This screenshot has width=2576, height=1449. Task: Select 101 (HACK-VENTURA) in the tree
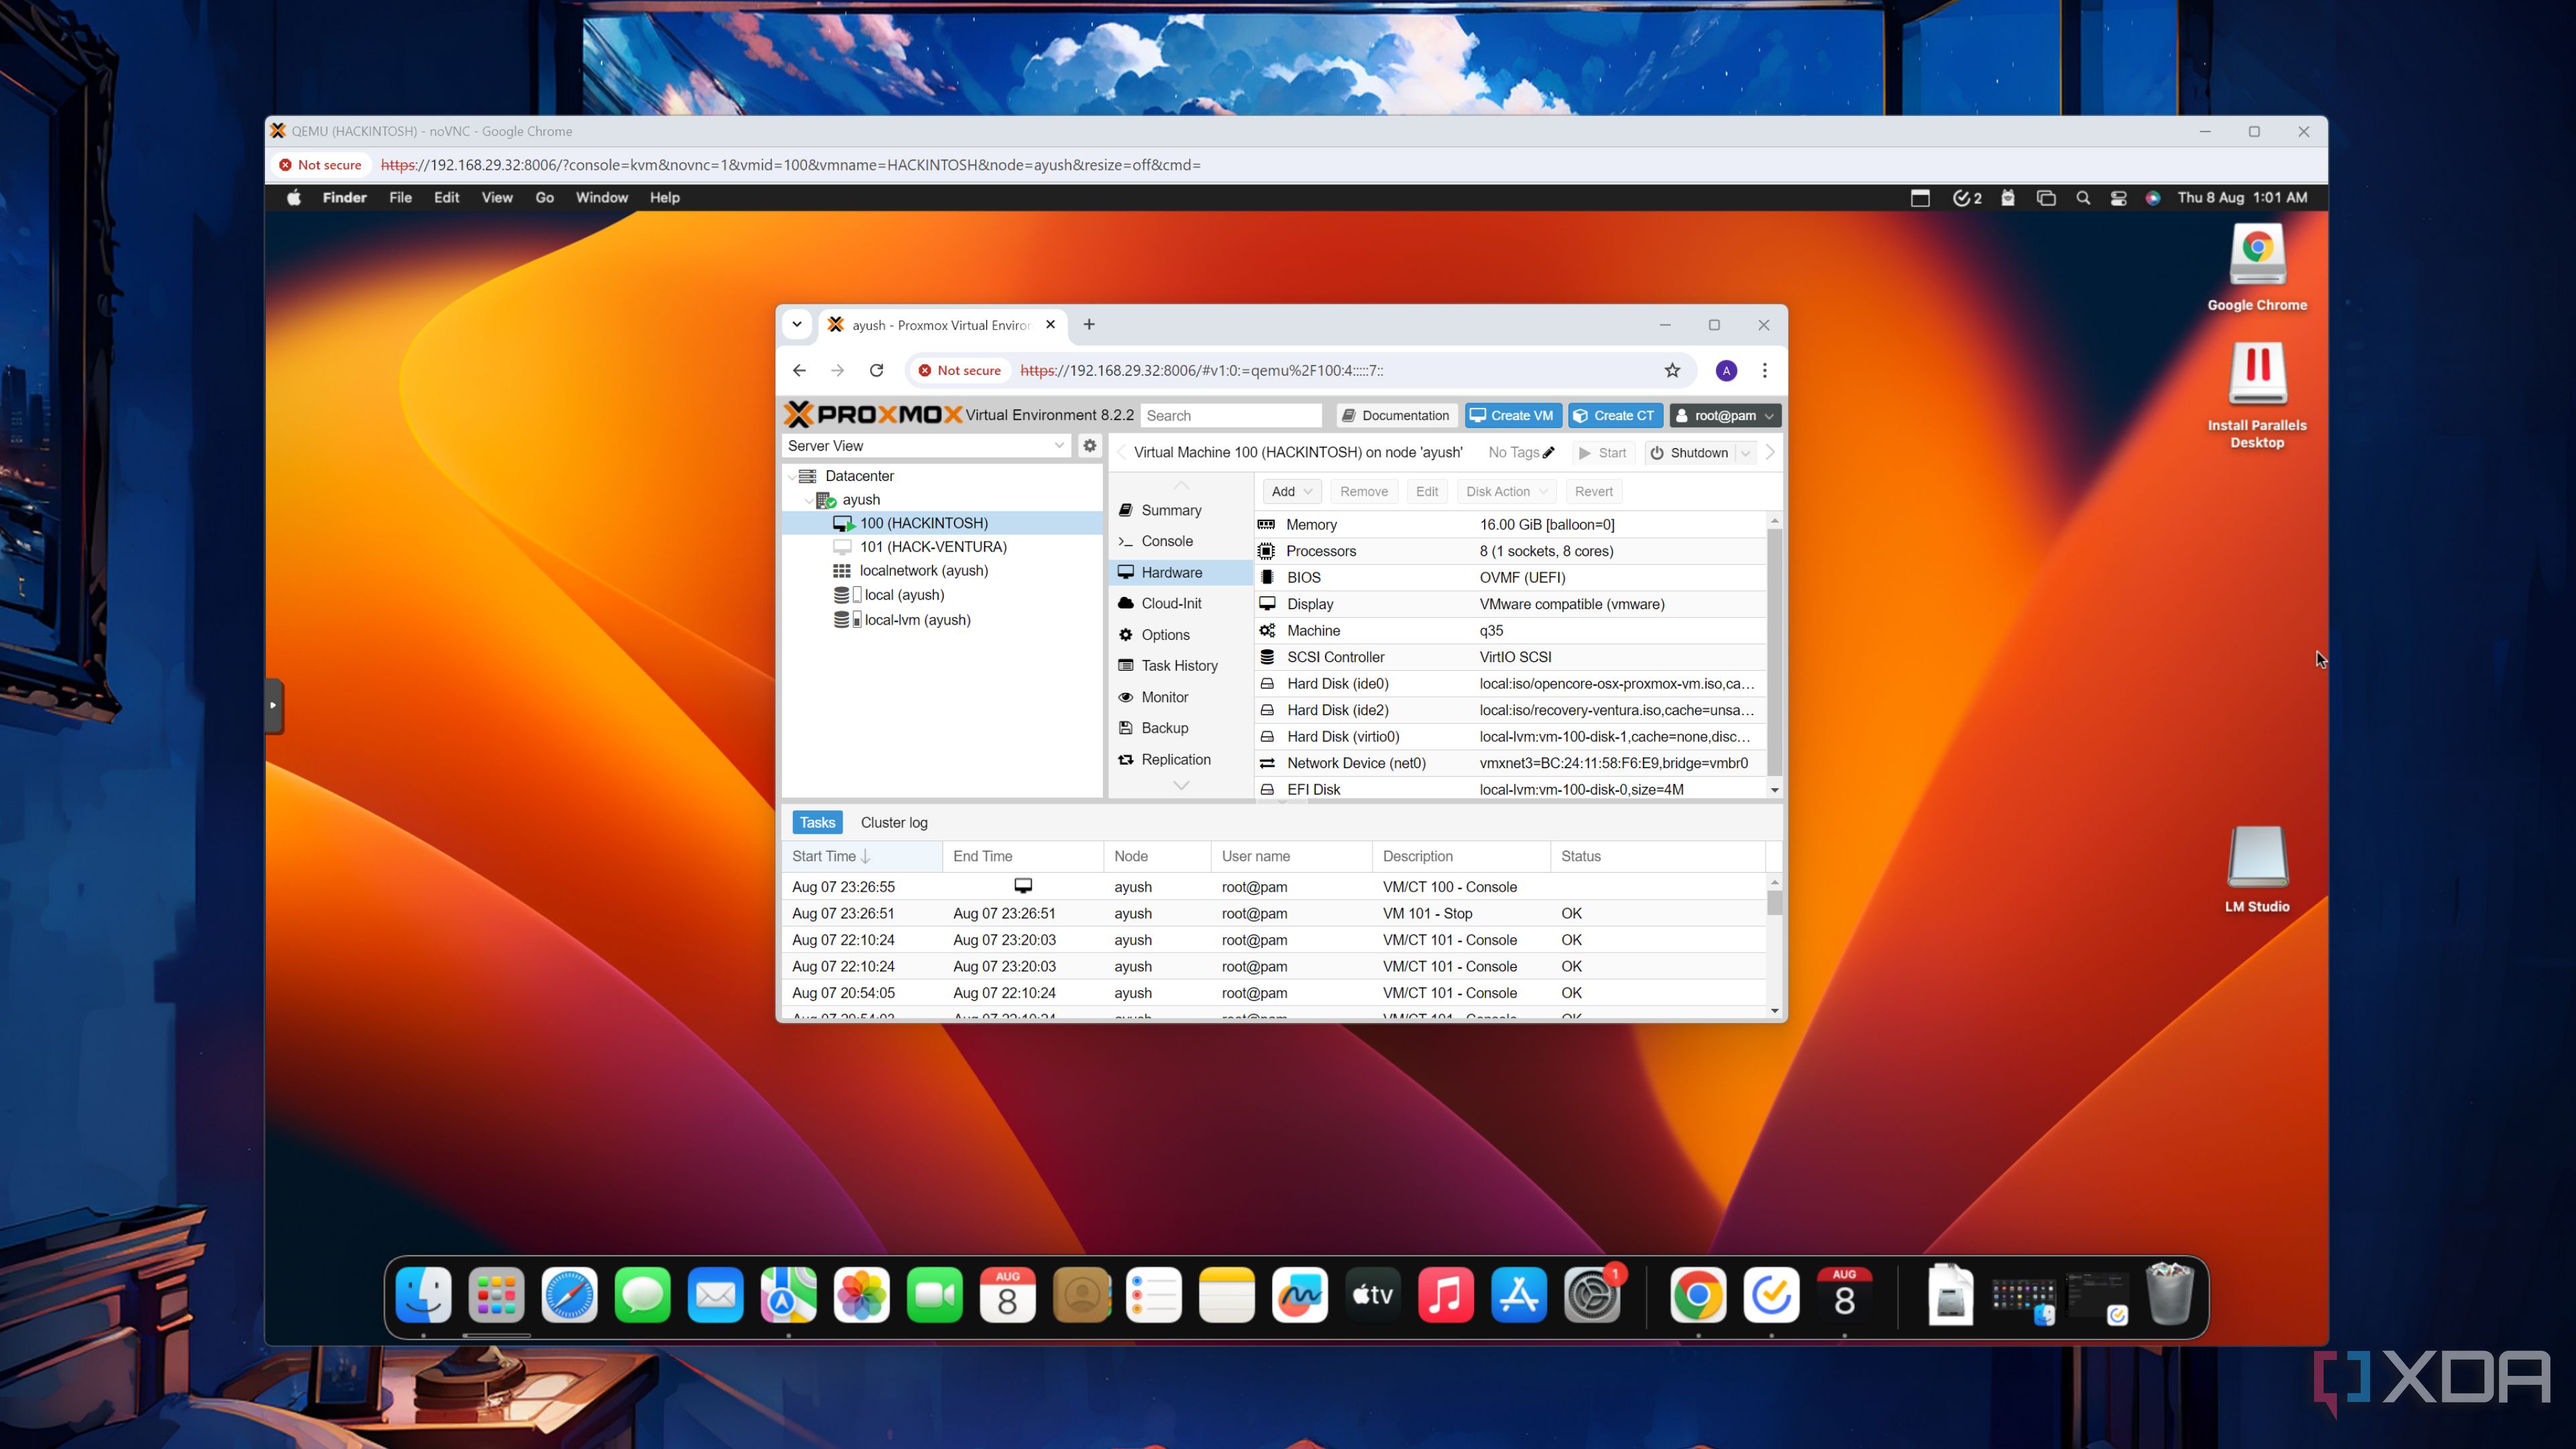coord(933,547)
